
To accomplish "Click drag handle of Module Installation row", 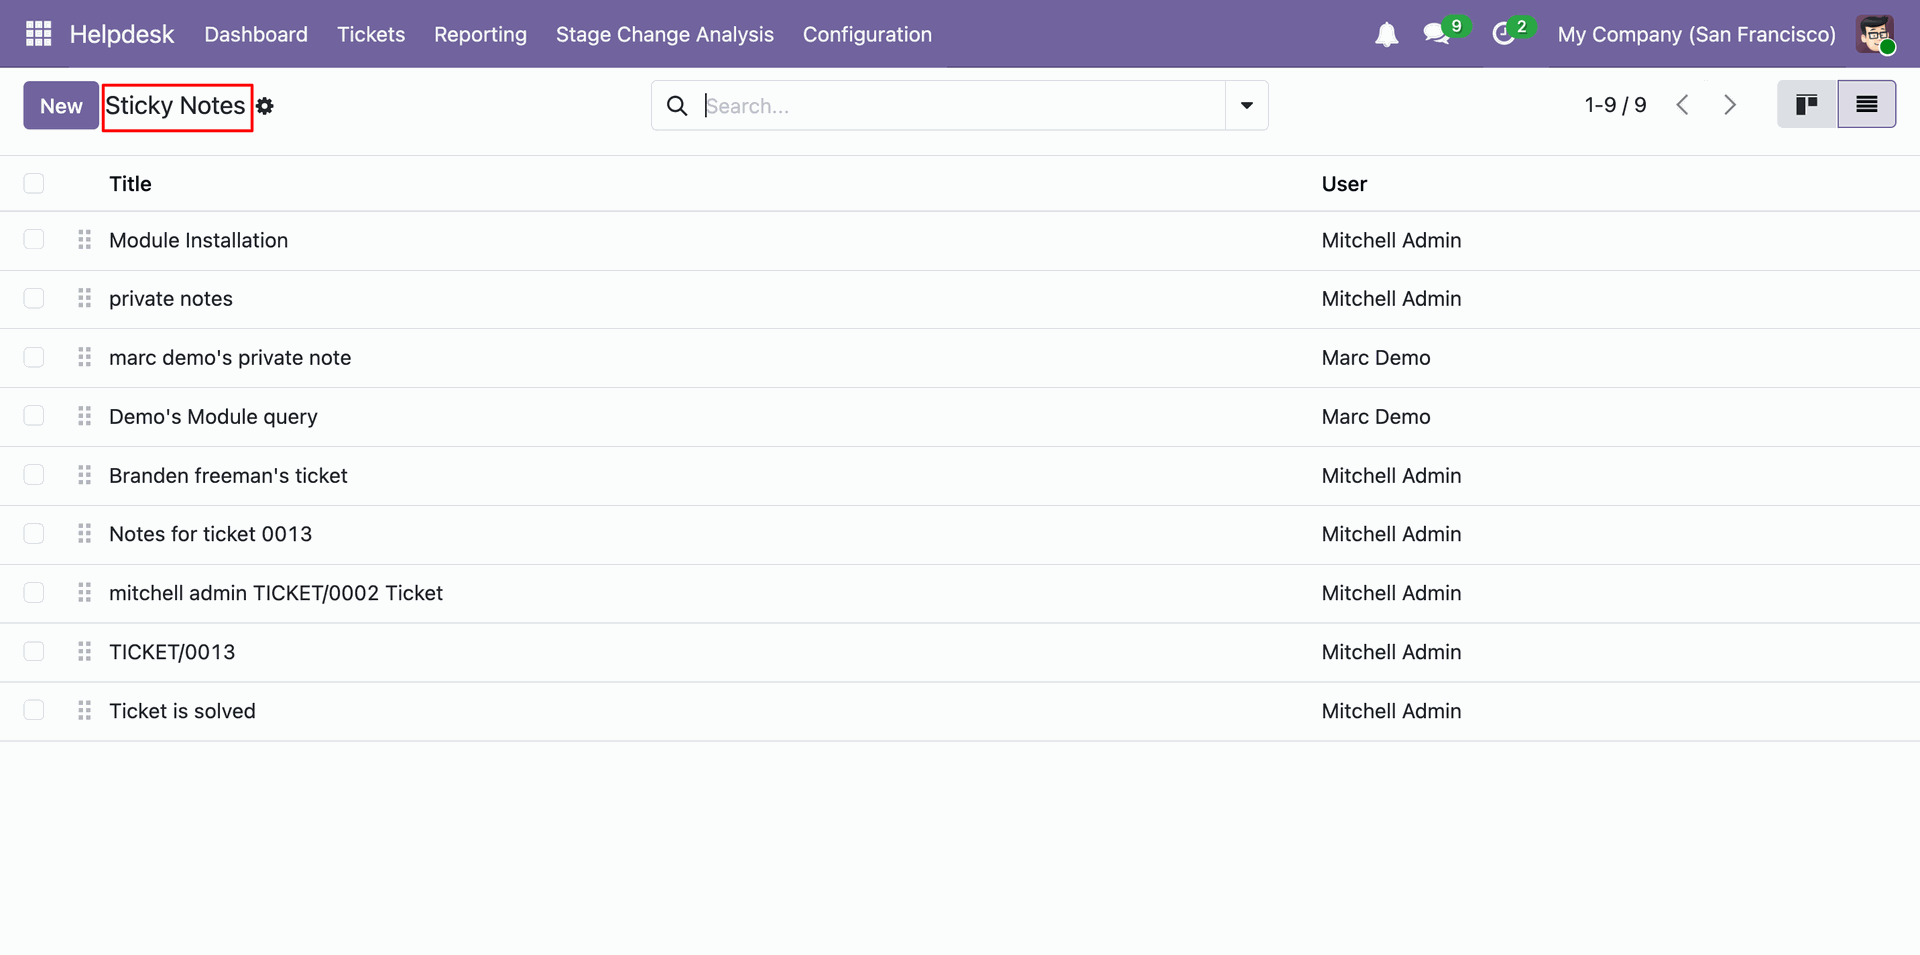I will (x=85, y=240).
